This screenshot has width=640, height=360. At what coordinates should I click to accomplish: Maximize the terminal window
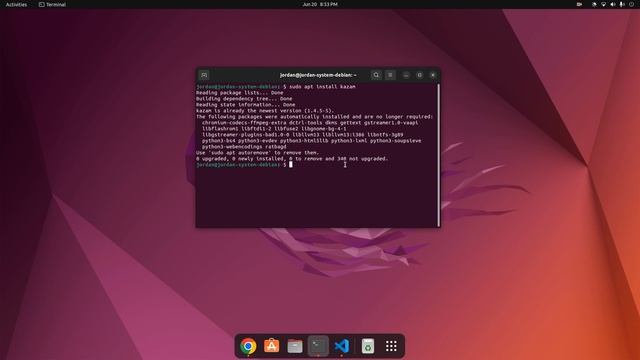[420, 75]
